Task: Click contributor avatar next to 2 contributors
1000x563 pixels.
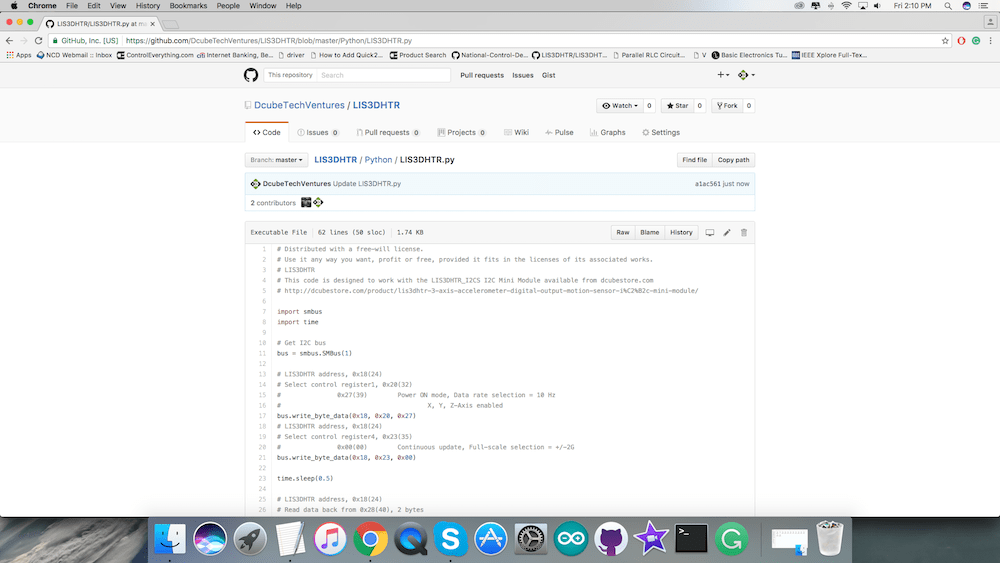Action: pos(306,203)
